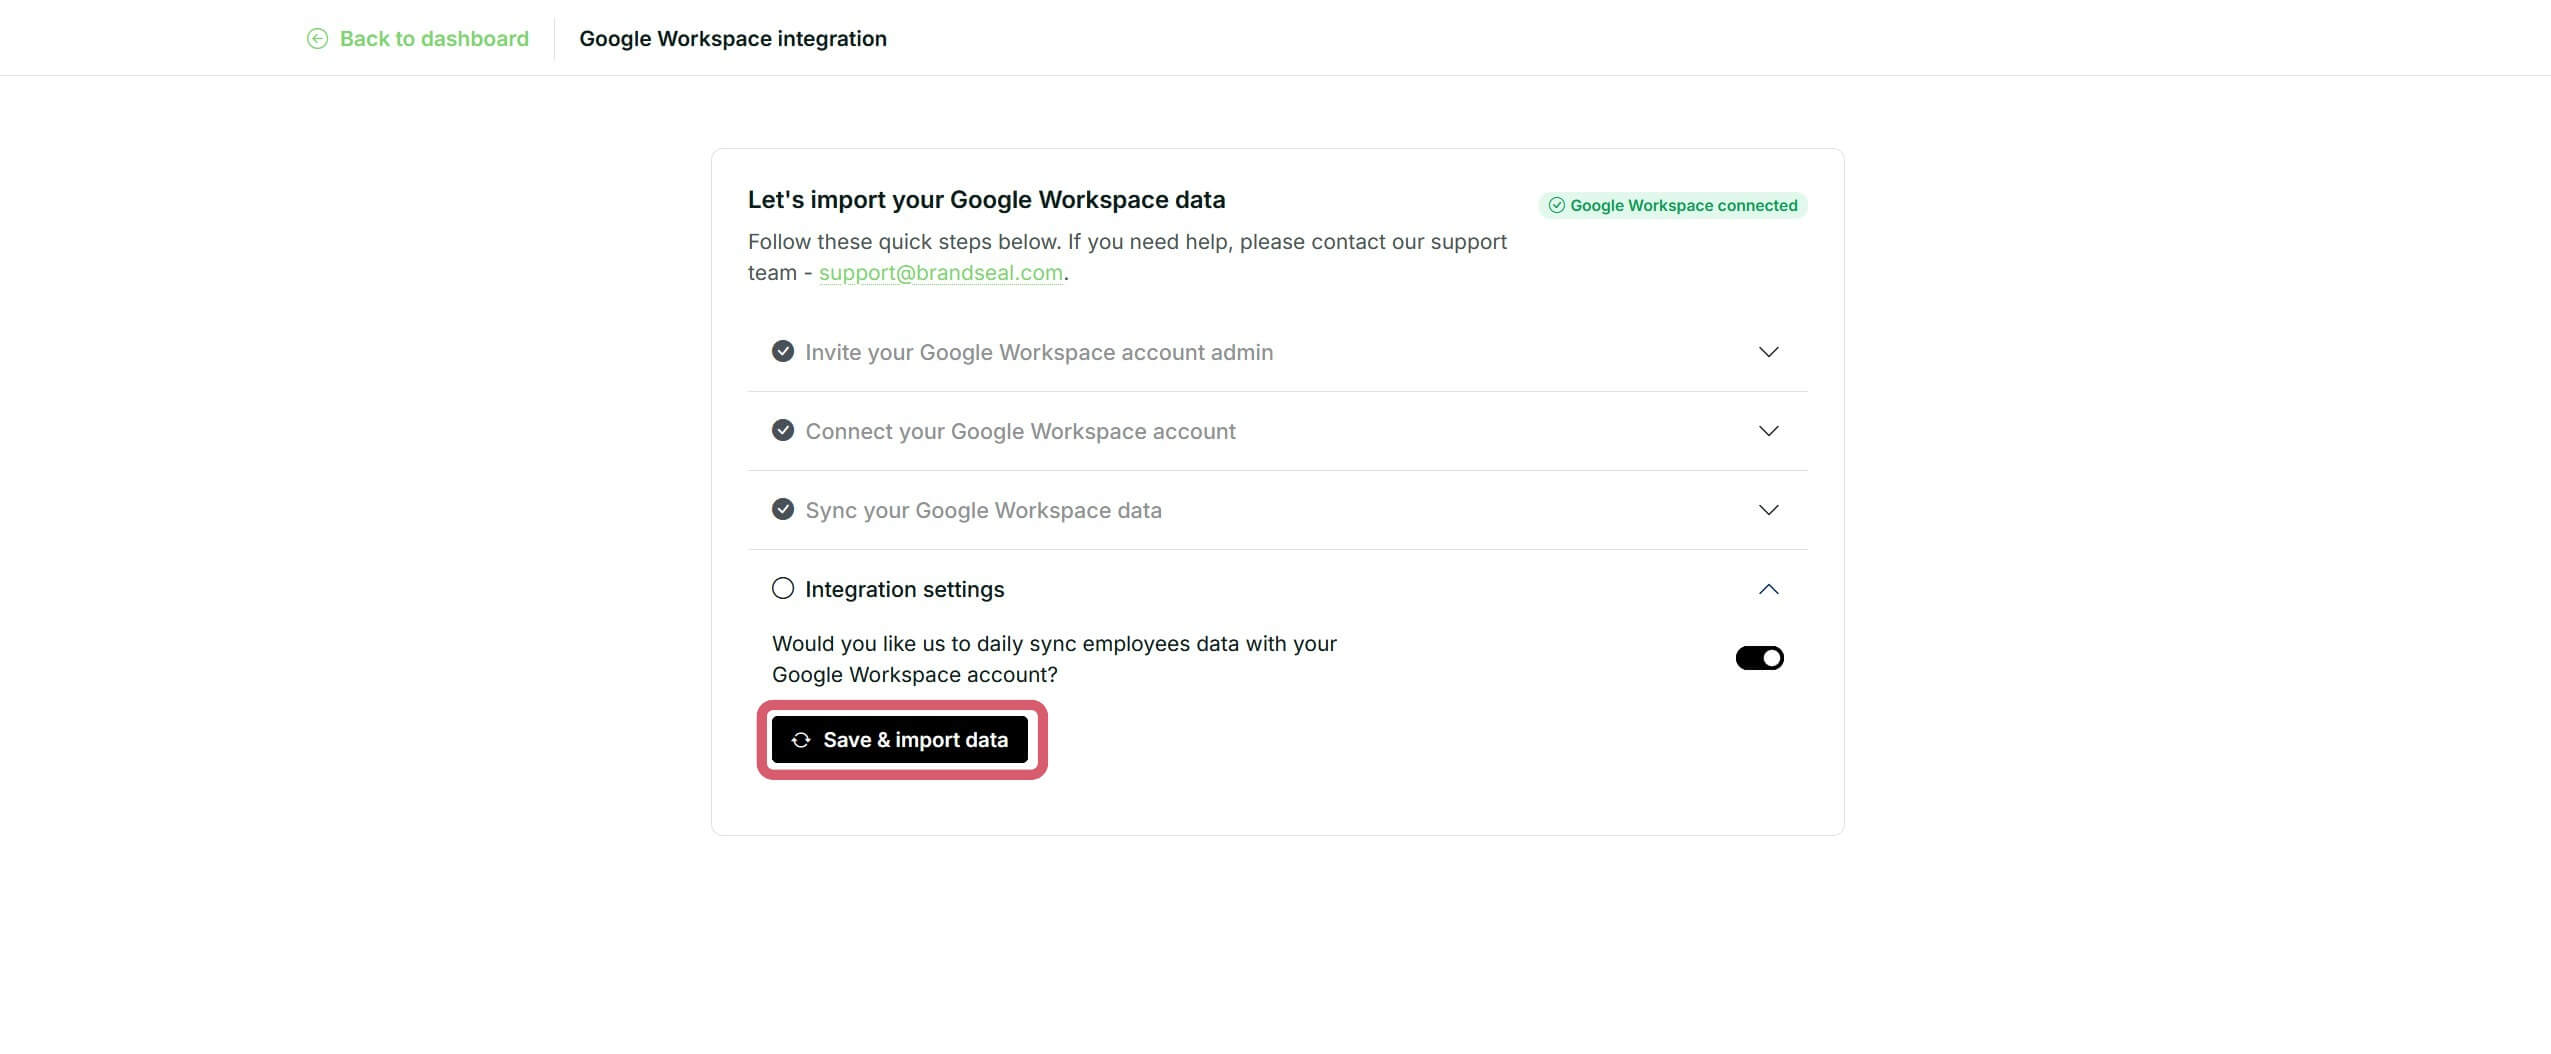Select the Google Workspace integration header title
Screen dimensions: 2551x1054
(733, 38)
